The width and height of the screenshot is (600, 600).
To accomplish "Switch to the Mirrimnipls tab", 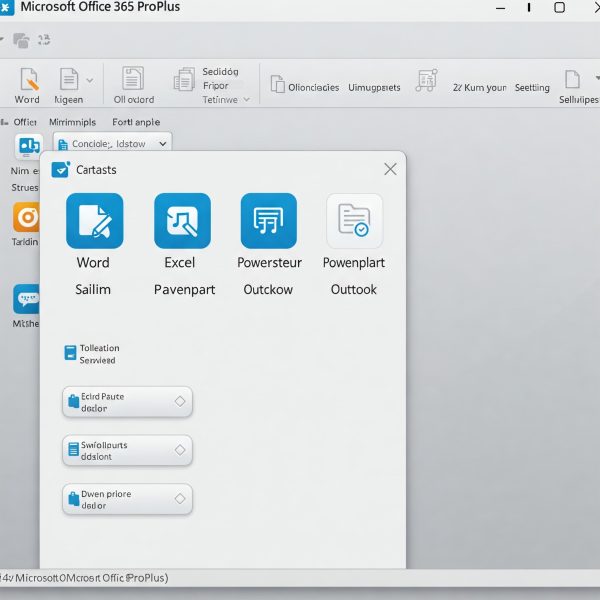I will pyautogui.click(x=72, y=122).
